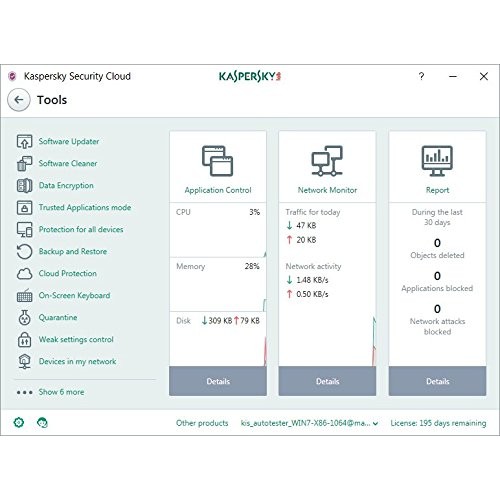
Task: Open Devices in my network link
Action: pos(77,361)
